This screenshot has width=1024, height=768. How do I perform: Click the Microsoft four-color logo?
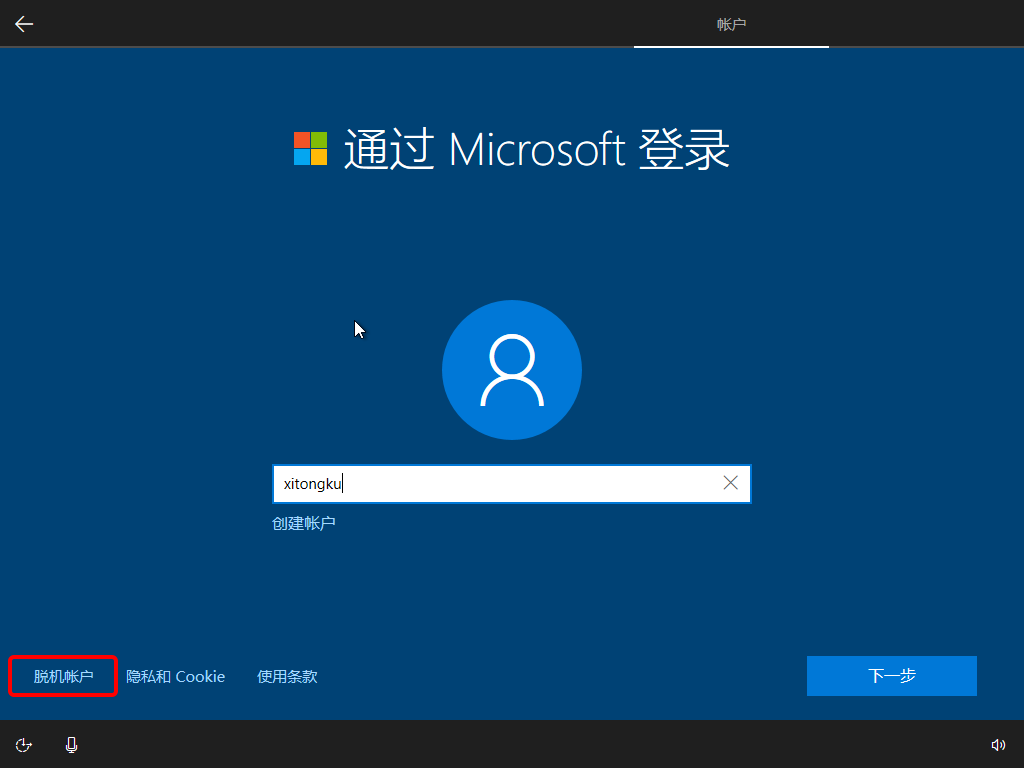coord(310,149)
